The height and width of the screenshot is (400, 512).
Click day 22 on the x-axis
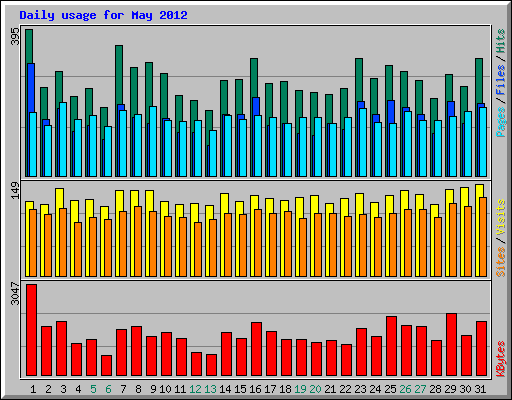[345, 389]
